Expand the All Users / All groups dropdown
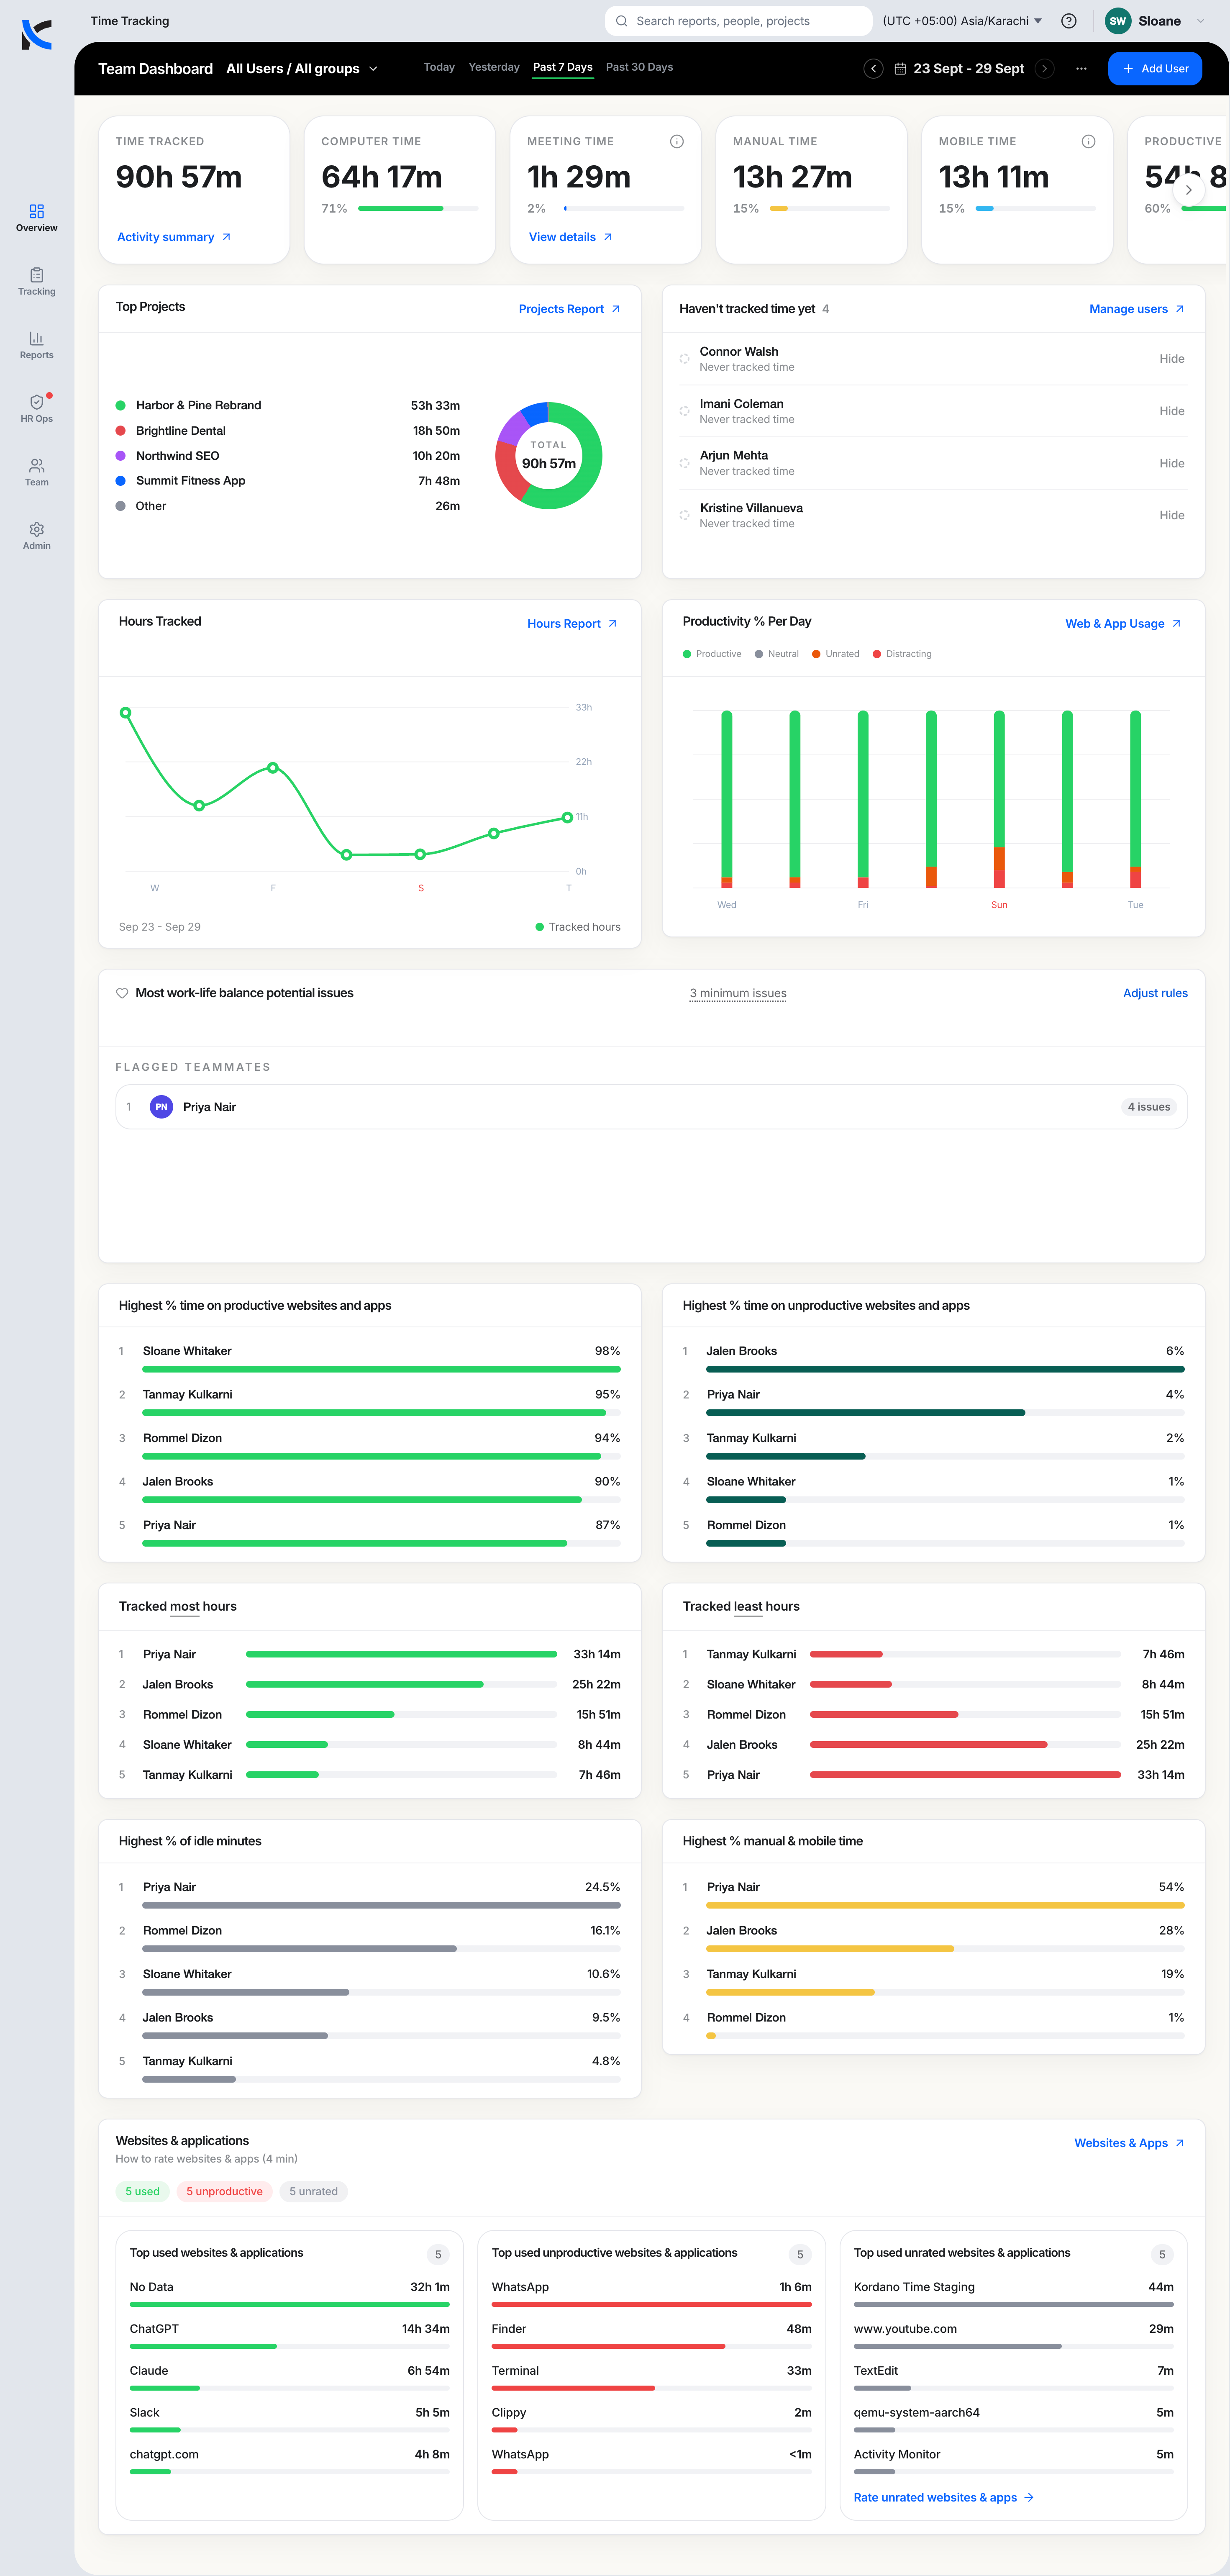Viewport: 1230px width, 2576px height. coord(302,69)
